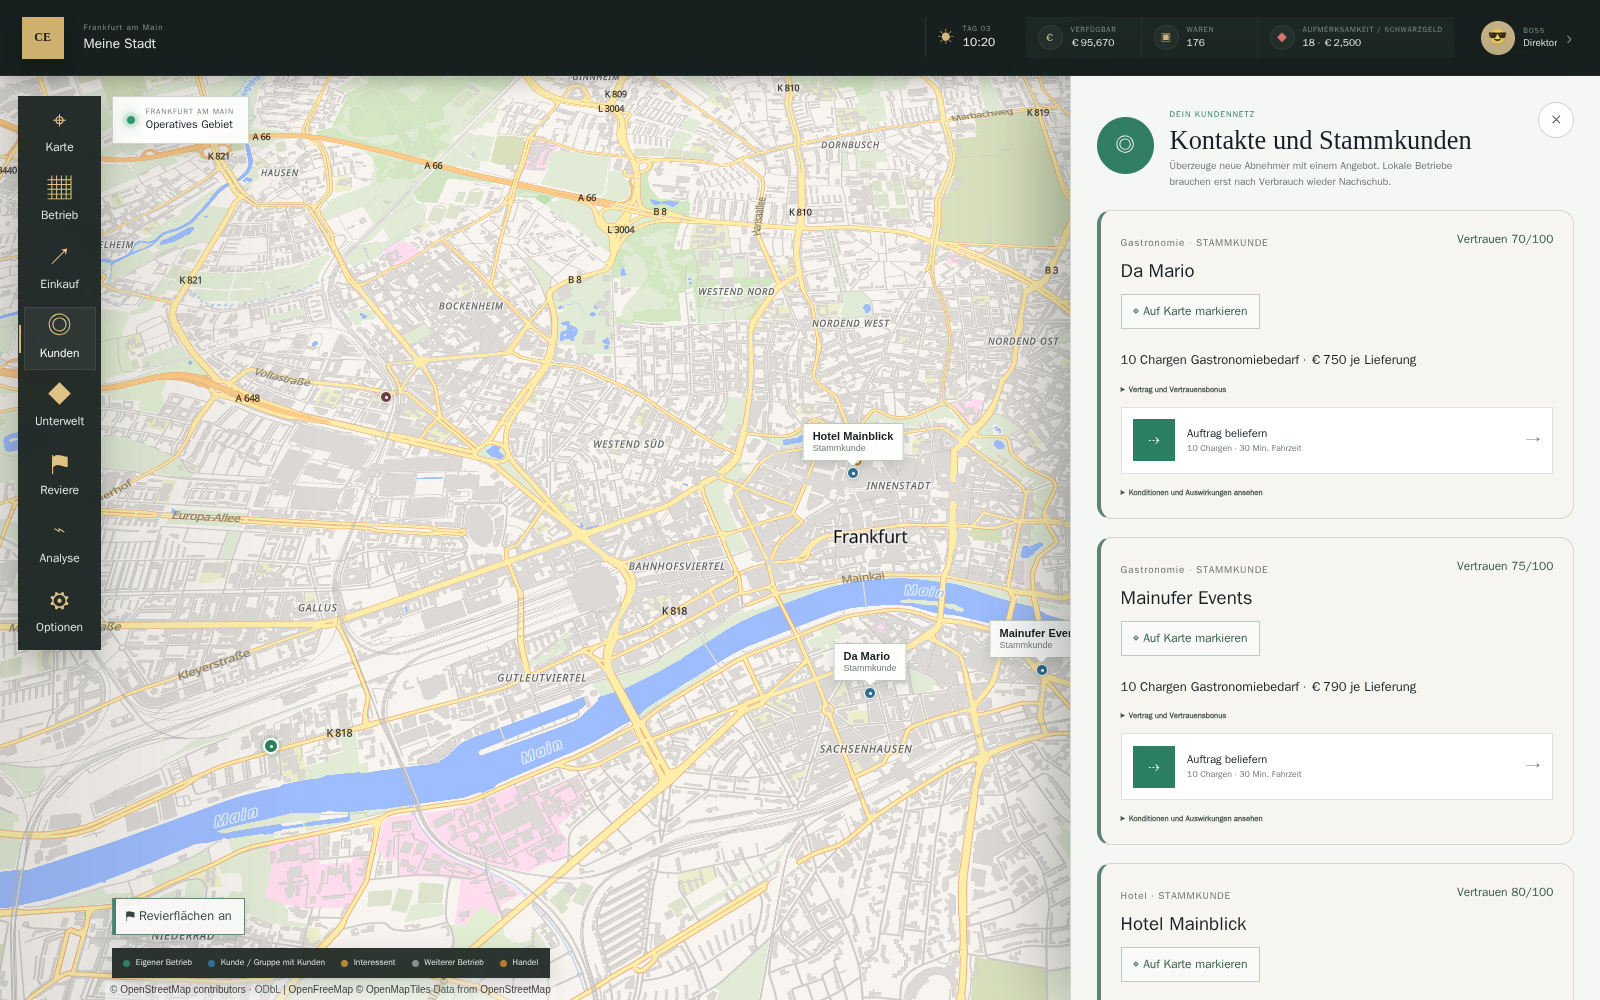
Task: Expand Da Mario Konditionen und Auswirkungen
Action: tap(1192, 493)
